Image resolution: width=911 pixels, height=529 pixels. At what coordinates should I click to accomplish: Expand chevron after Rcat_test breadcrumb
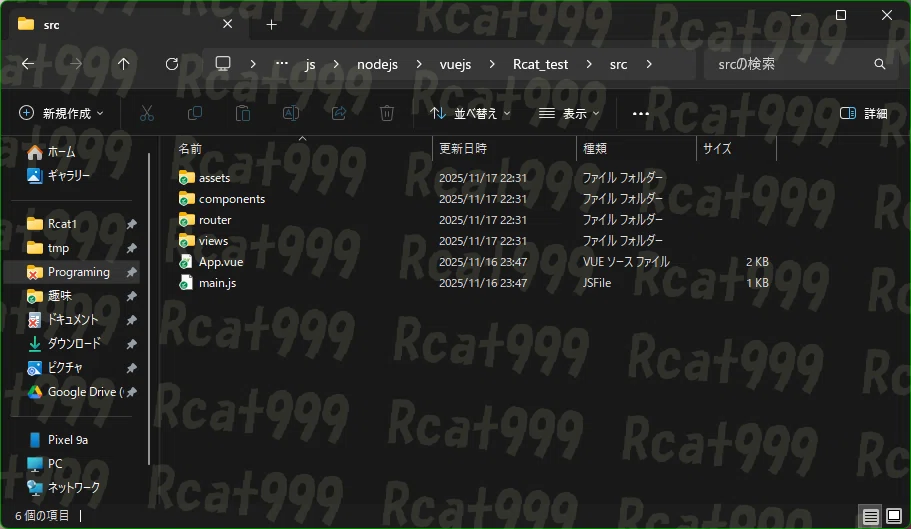(589, 64)
